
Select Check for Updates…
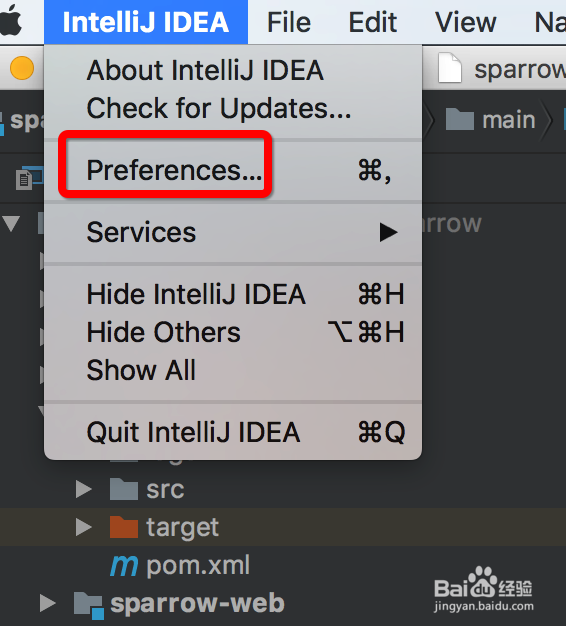(x=233, y=108)
